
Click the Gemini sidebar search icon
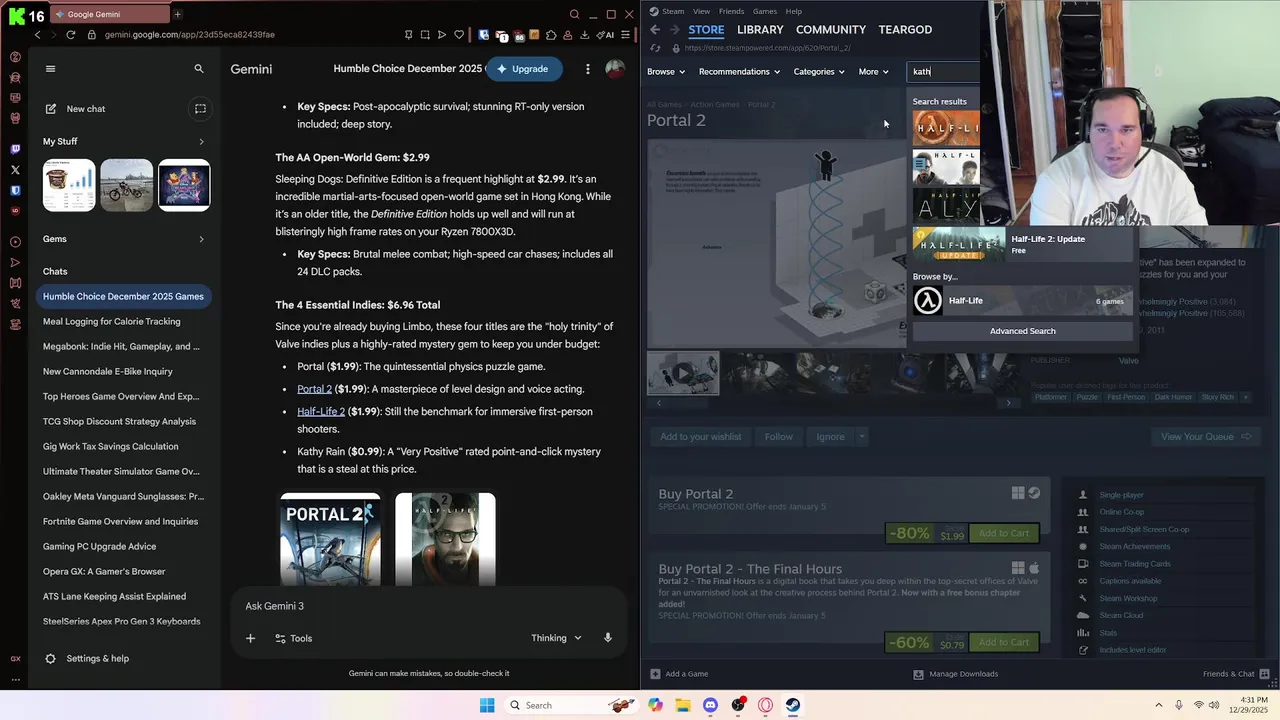(199, 69)
